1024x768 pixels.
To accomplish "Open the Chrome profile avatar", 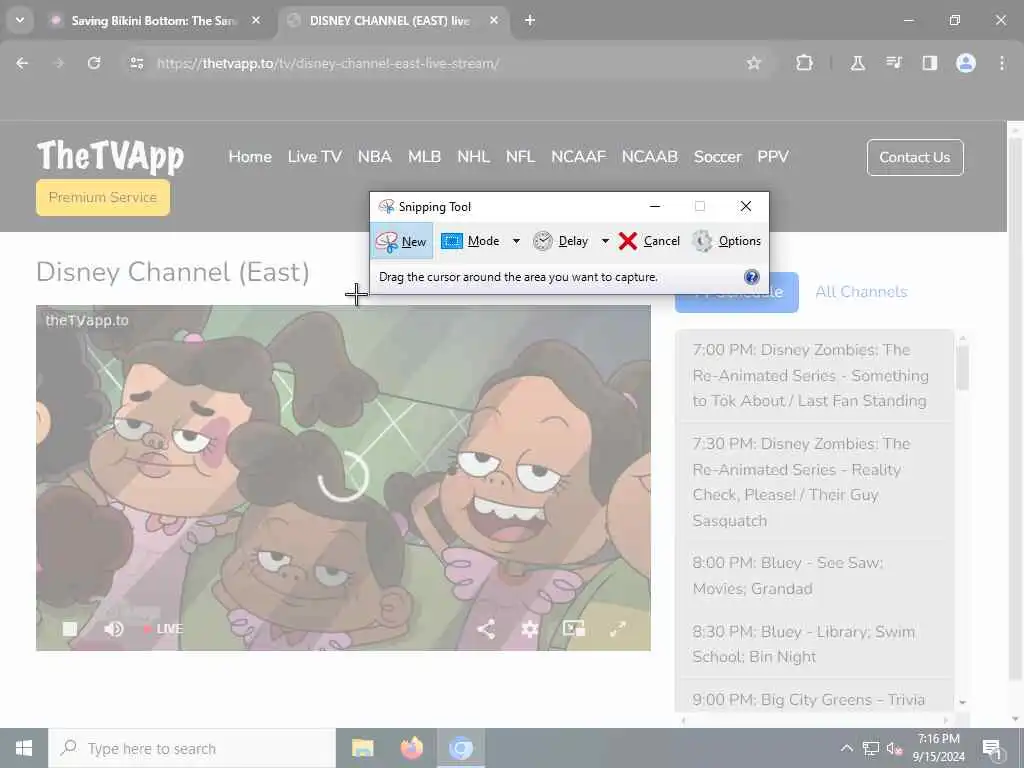I will coord(966,63).
